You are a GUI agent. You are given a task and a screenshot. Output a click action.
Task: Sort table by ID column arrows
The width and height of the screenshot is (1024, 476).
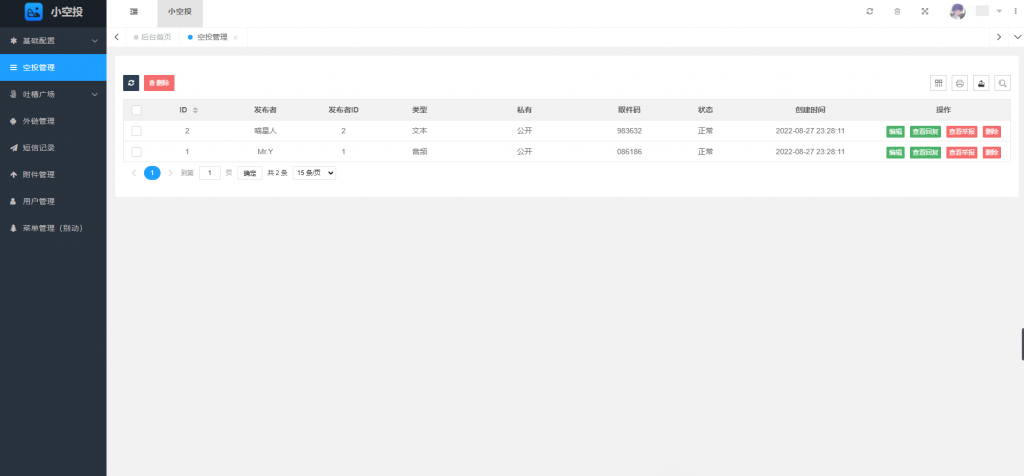point(195,110)
